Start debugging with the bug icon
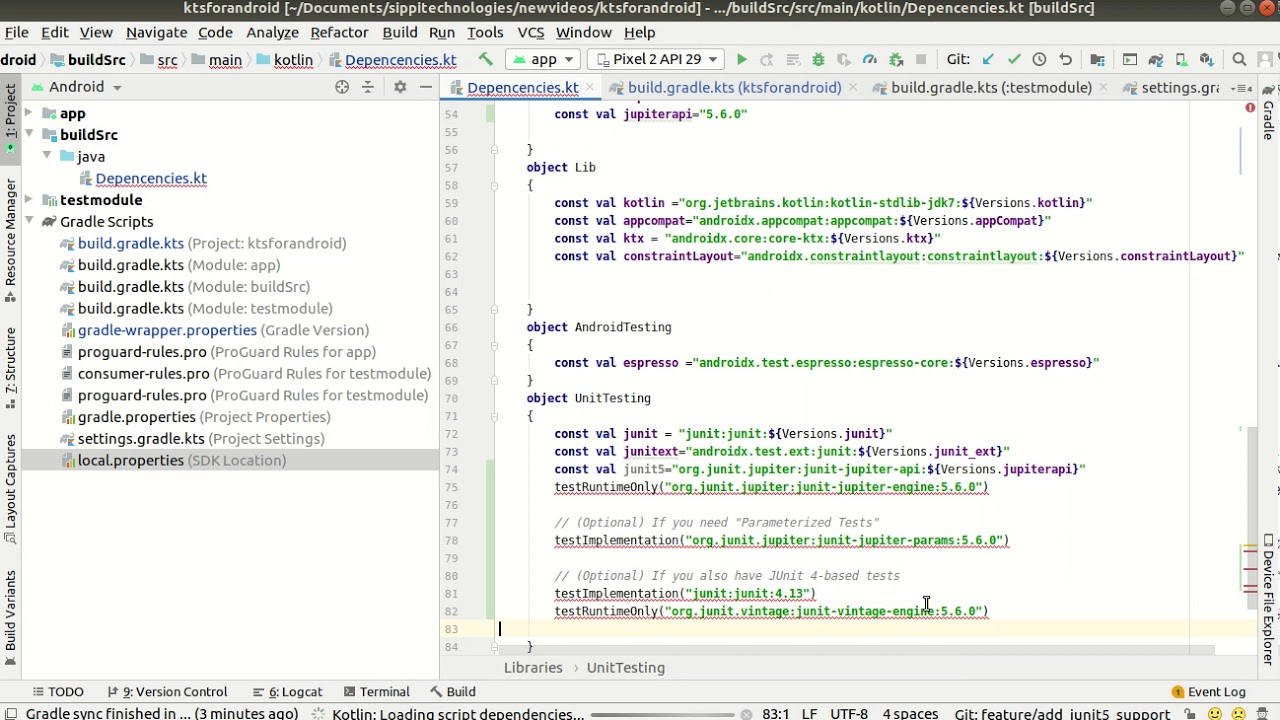 click(x=818, y=60)
